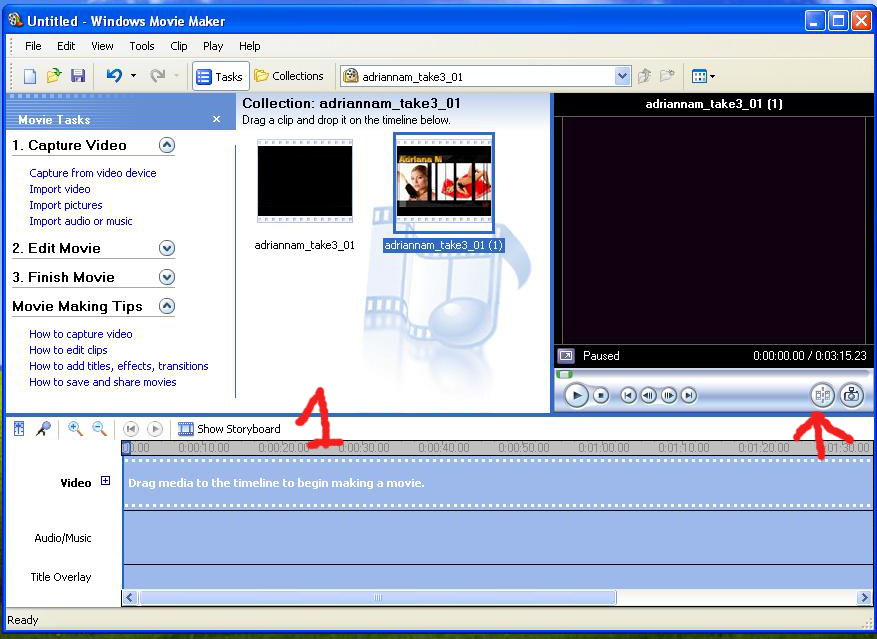The height and width of the screenshot is (639, 877).
Task: Zoom out on the timeline
Action: point(100,429)
